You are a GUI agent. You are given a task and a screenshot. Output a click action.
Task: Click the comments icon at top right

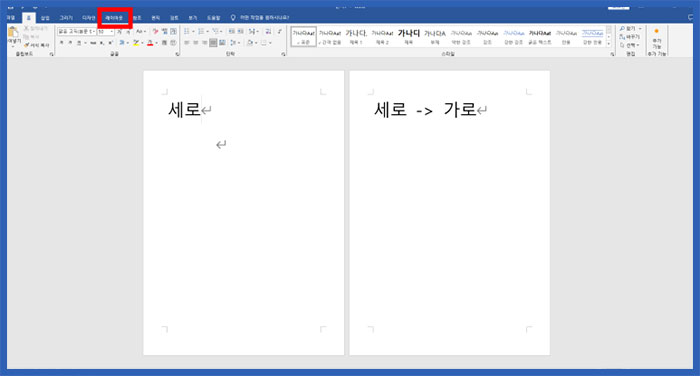[x=691, y=17]
